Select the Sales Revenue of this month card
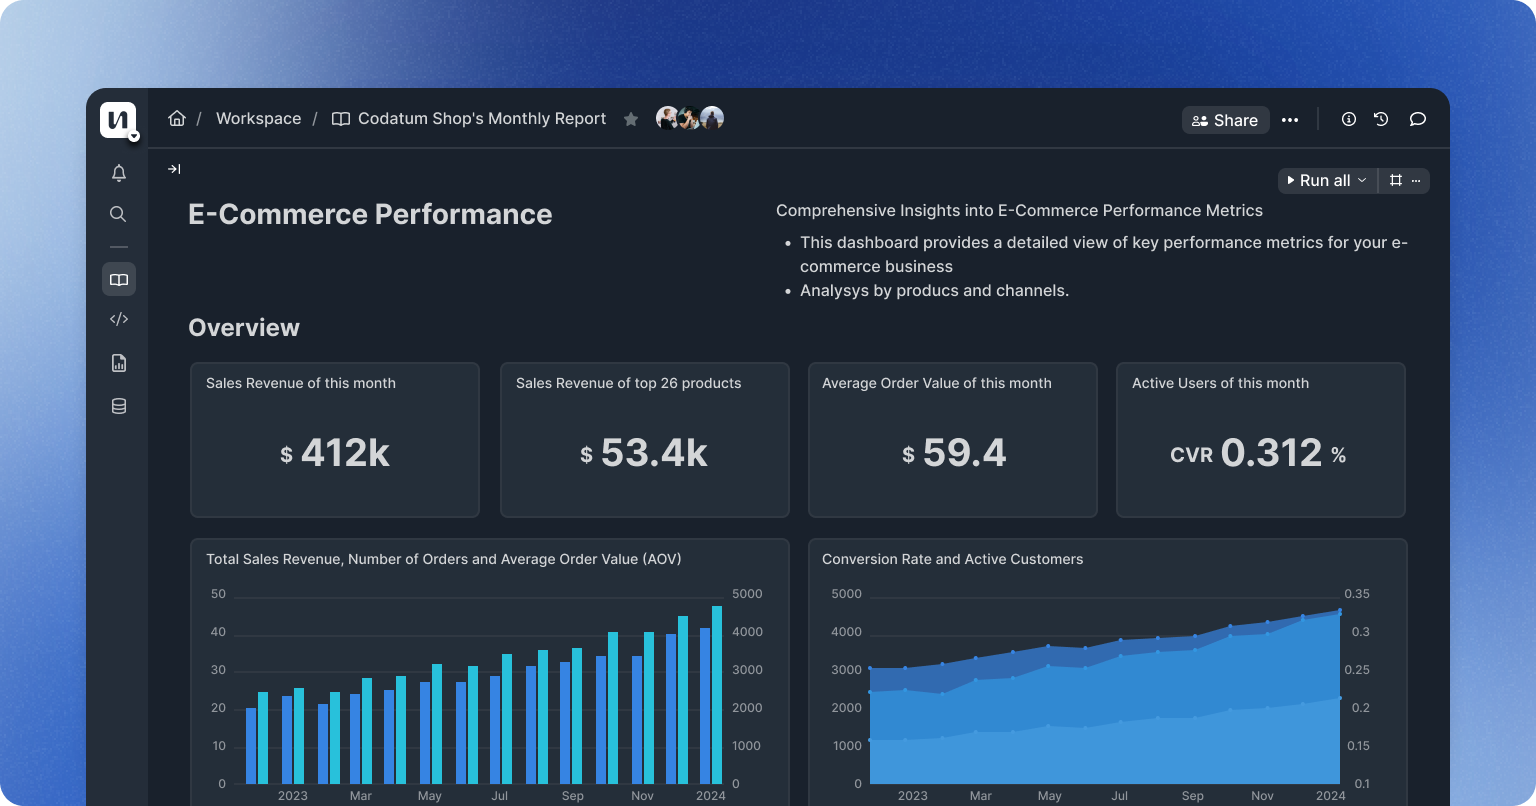 pyautogui.click(x=335, y=440)
